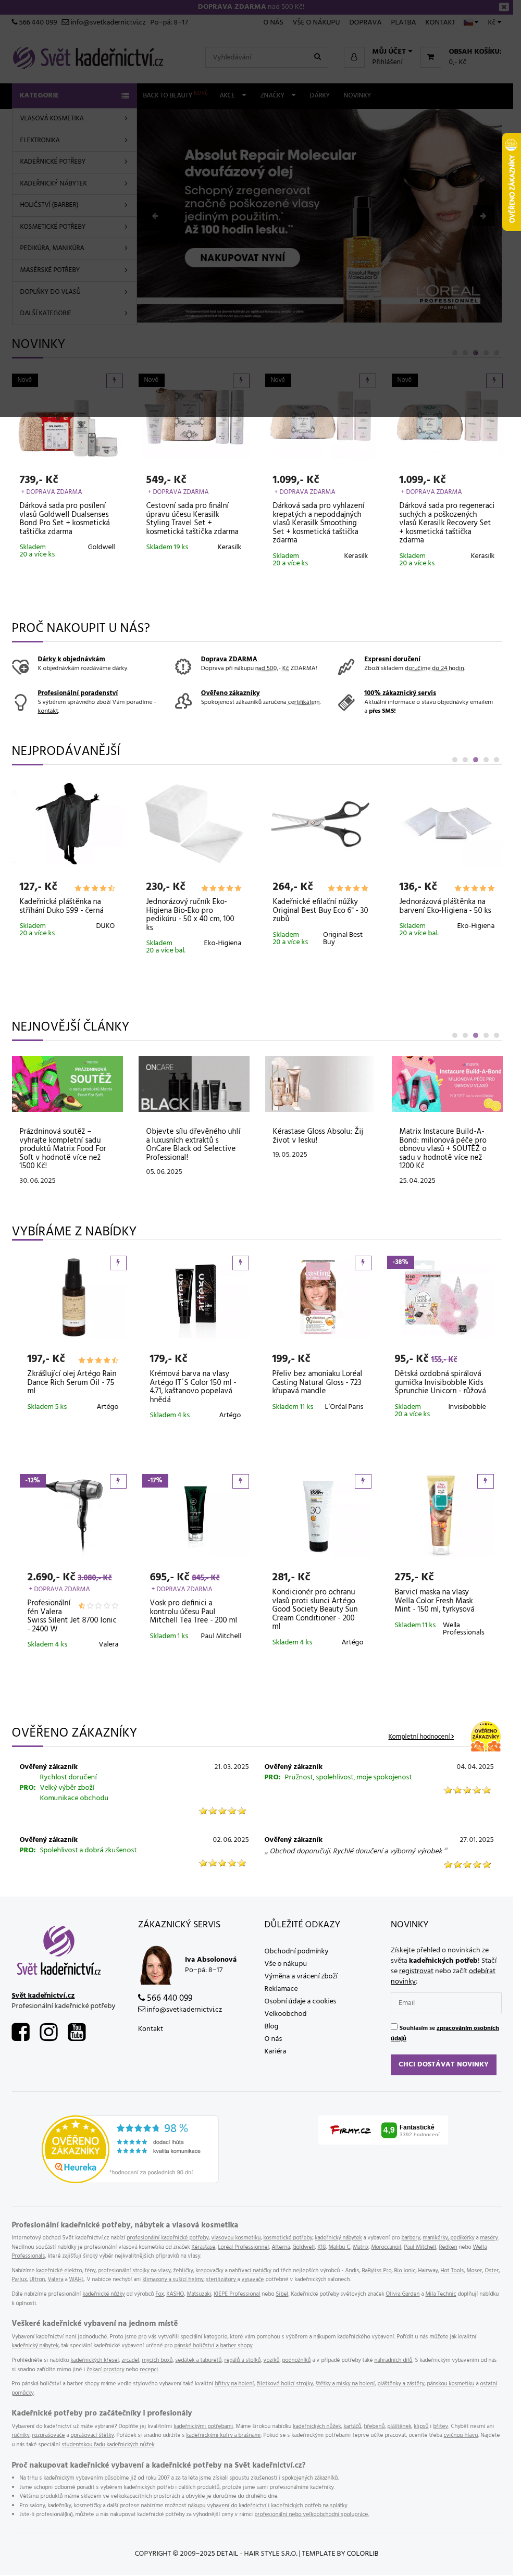This screenshot has height=2576, width=521.
Task: Open the Facebook page icon
Action: click(20, 2032)
